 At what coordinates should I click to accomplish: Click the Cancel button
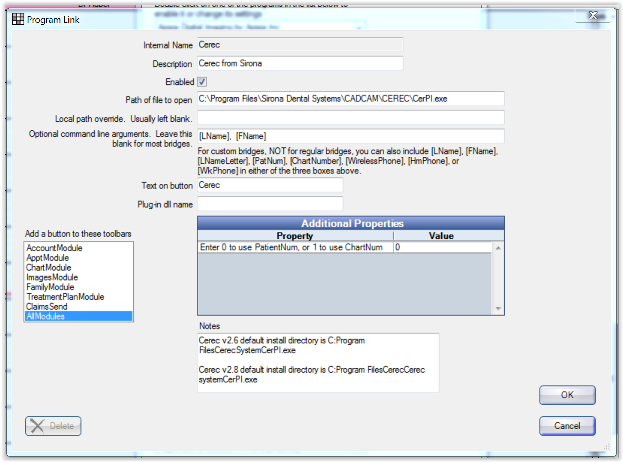(567, 426)
